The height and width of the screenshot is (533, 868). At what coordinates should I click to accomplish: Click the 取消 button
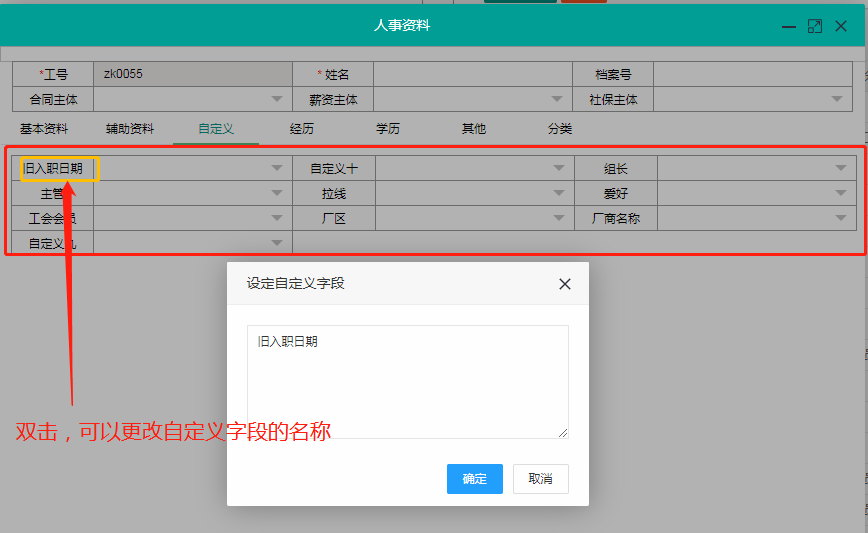tap(540, 479)
